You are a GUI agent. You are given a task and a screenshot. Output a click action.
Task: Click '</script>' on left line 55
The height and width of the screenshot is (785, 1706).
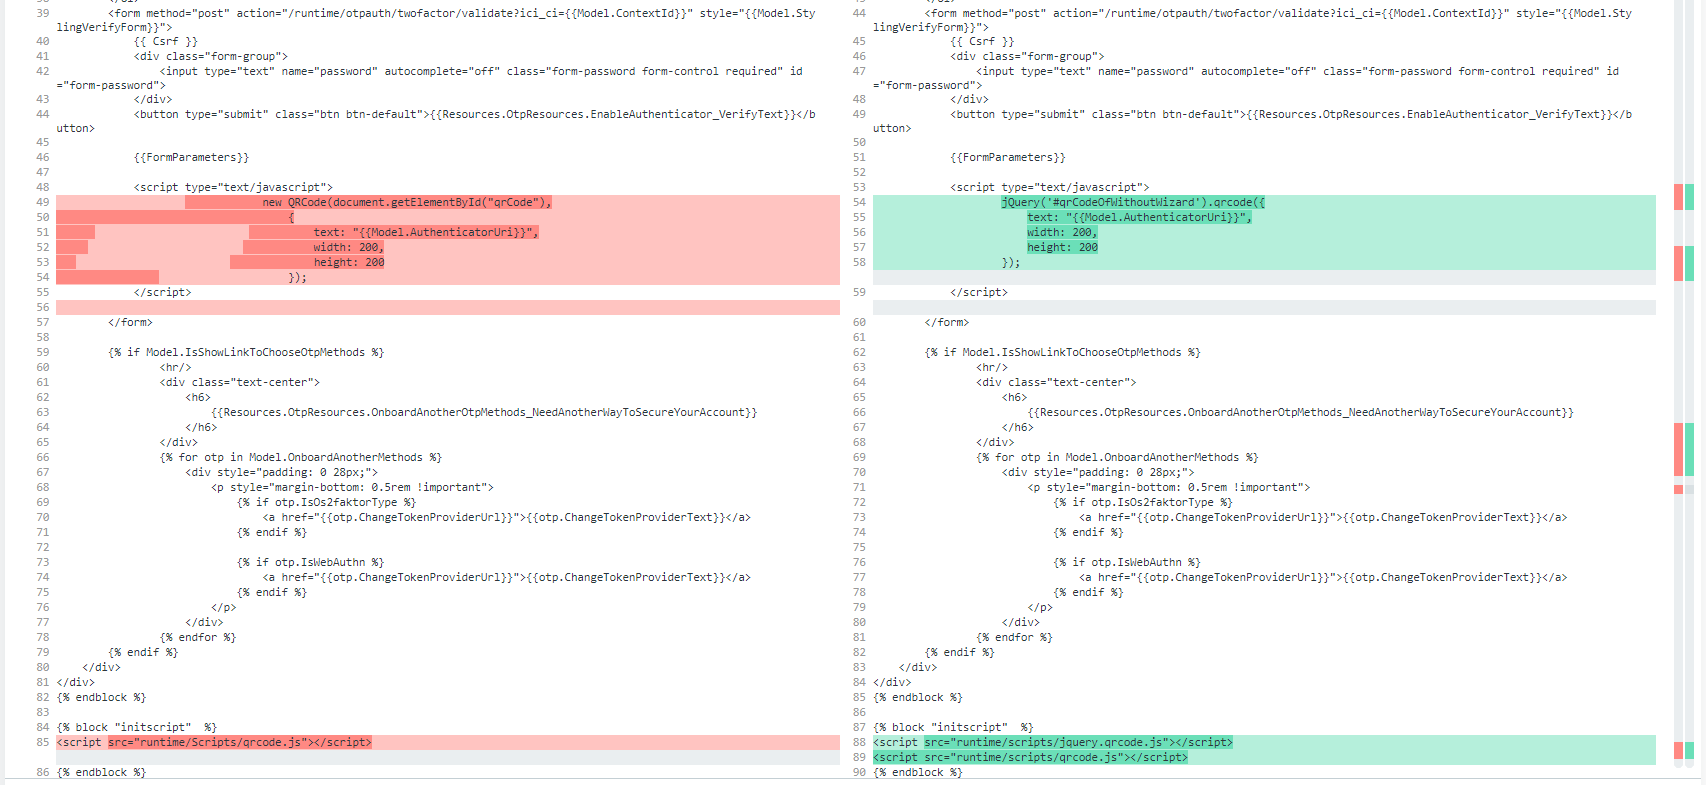coord(163,292)
